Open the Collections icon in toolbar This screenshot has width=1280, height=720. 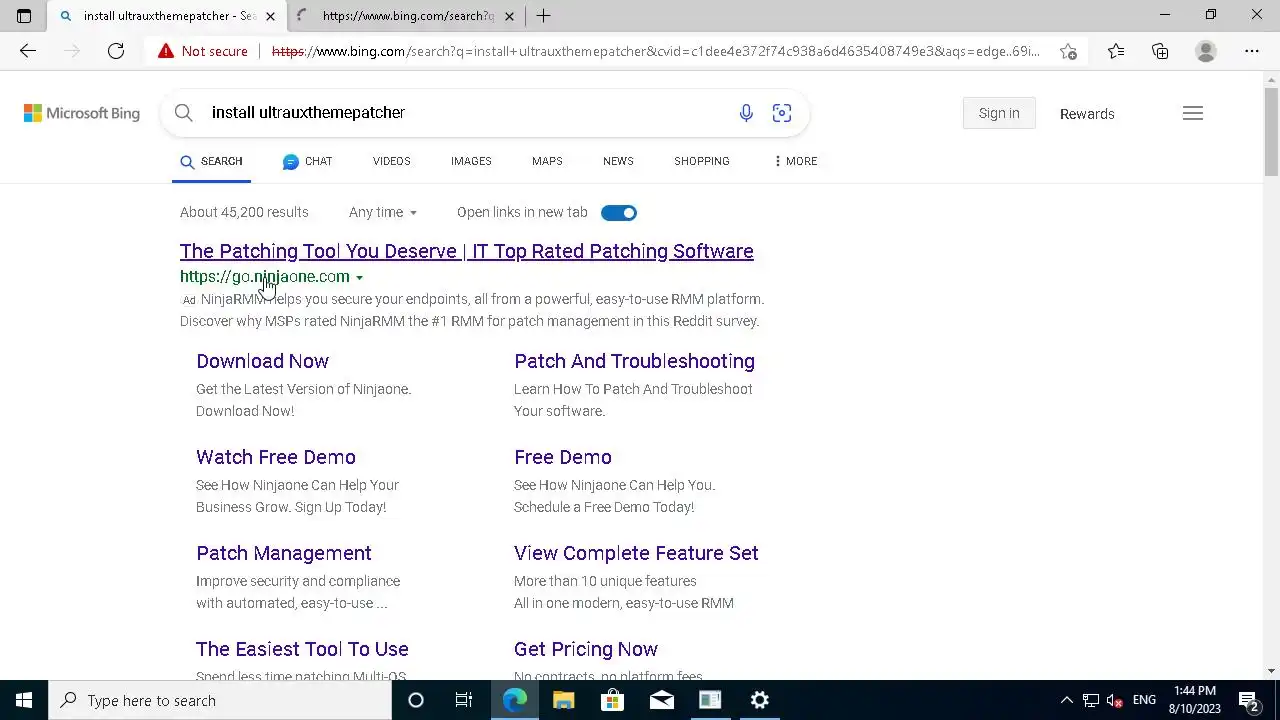tap(1160, 51)
